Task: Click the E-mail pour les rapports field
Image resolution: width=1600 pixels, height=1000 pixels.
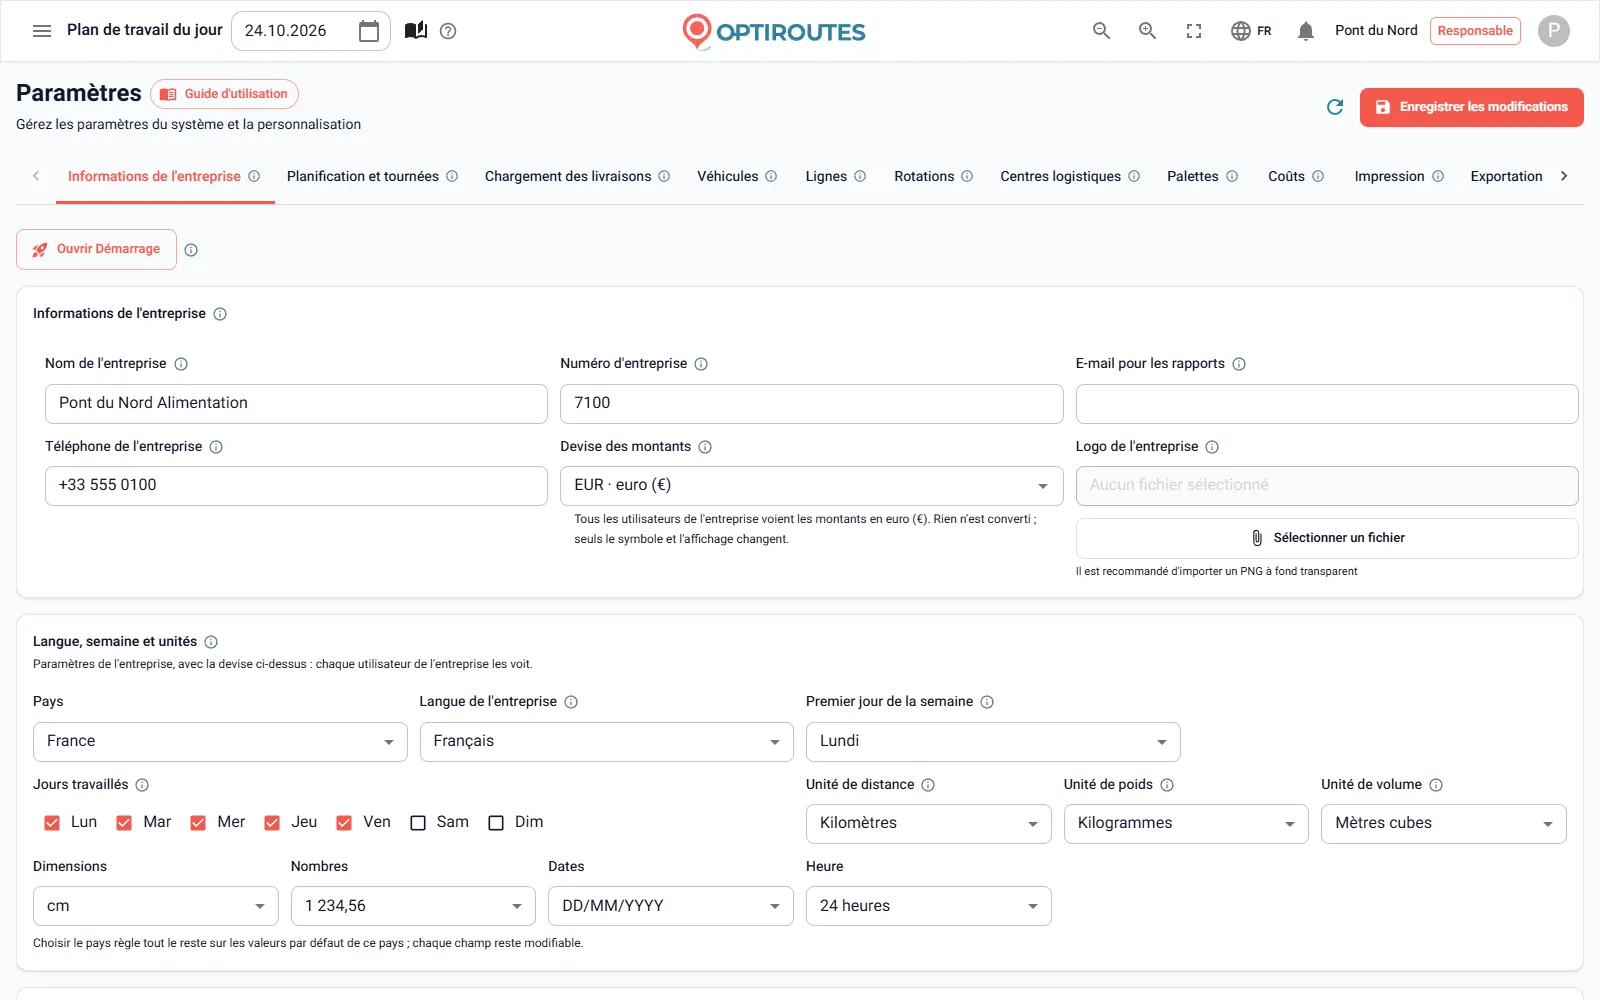Action: pos(1327,404)
